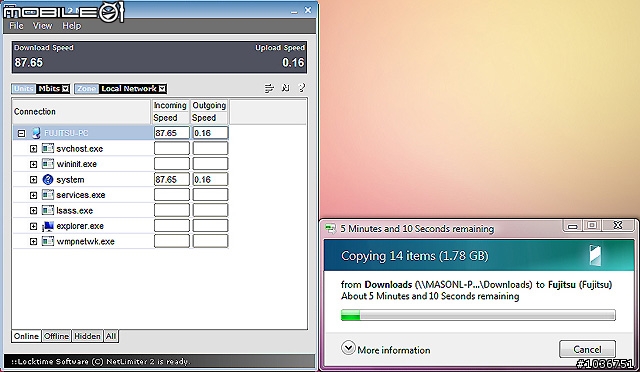Image resolution: width=640 pixels, height=372 pixels.
Task: Click the svchost.exe process icon
Action: [x=48, y=148]
